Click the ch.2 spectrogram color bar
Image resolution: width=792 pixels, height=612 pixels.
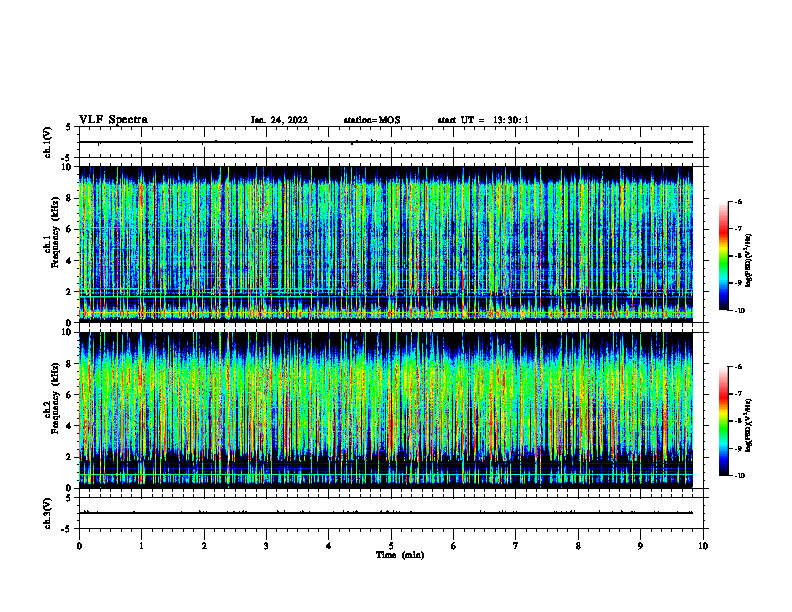723,421
